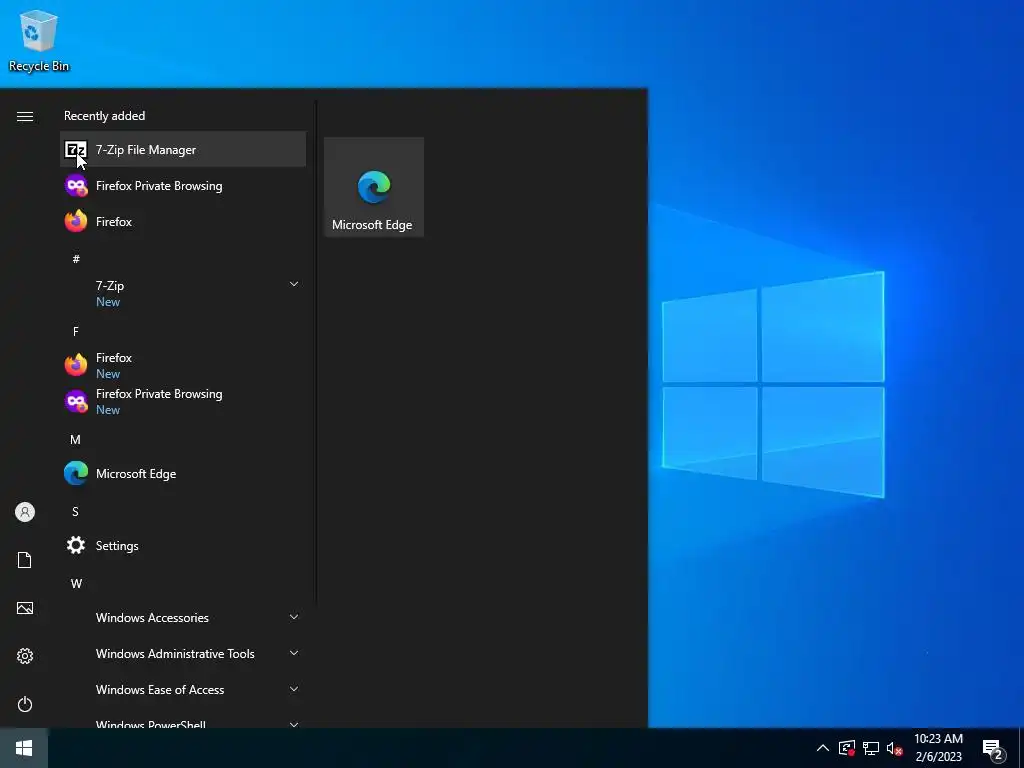Click the security warning tray icon
Viewport: 1024px width, 768px height.
pos(847,748)
